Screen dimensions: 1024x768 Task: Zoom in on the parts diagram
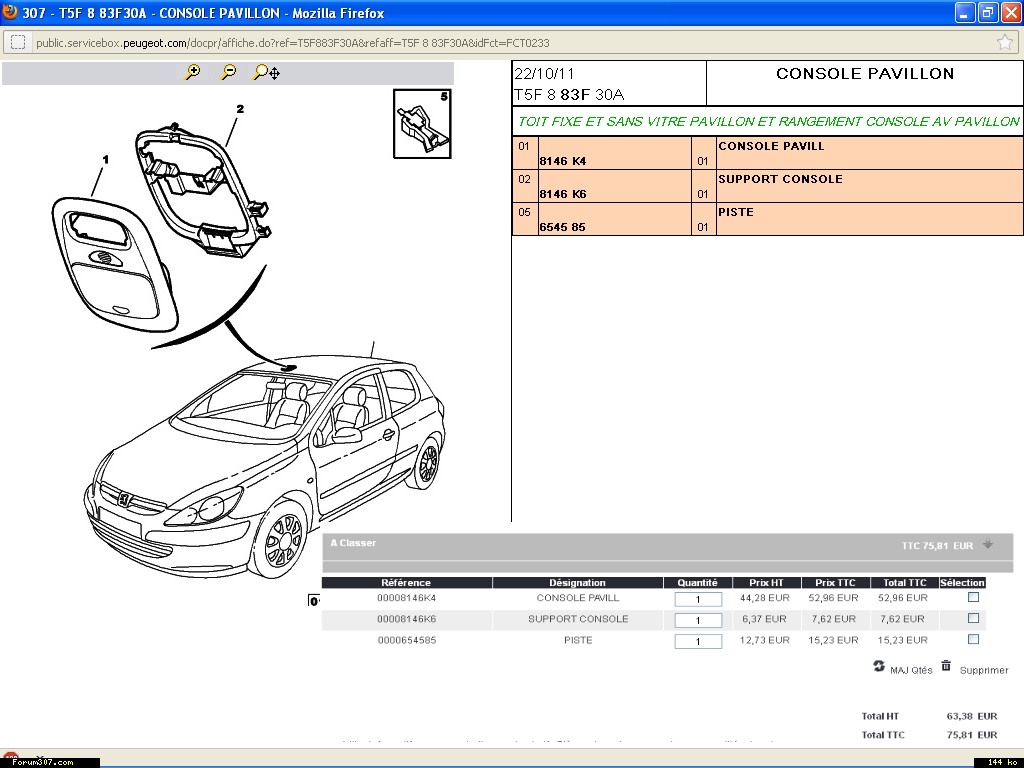coord(193,72)
